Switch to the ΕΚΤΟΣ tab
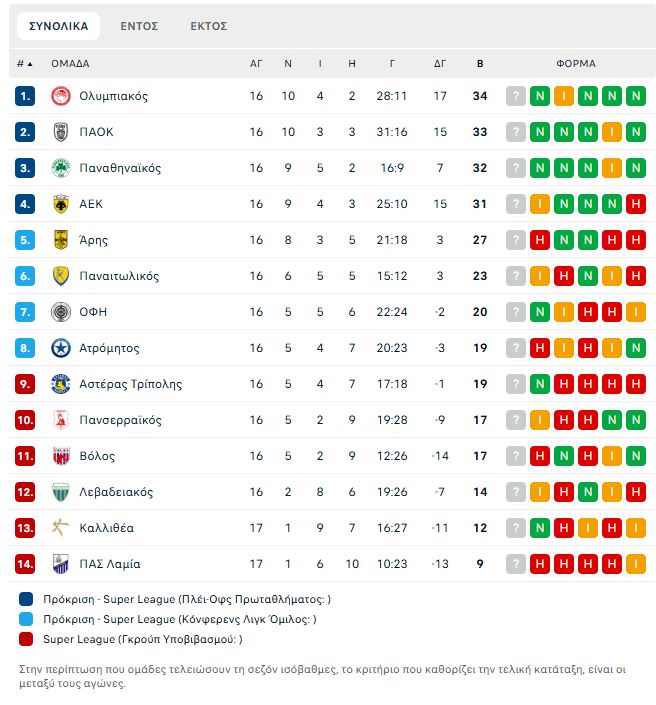The image size is (656, 705). (x=209, y=26)
